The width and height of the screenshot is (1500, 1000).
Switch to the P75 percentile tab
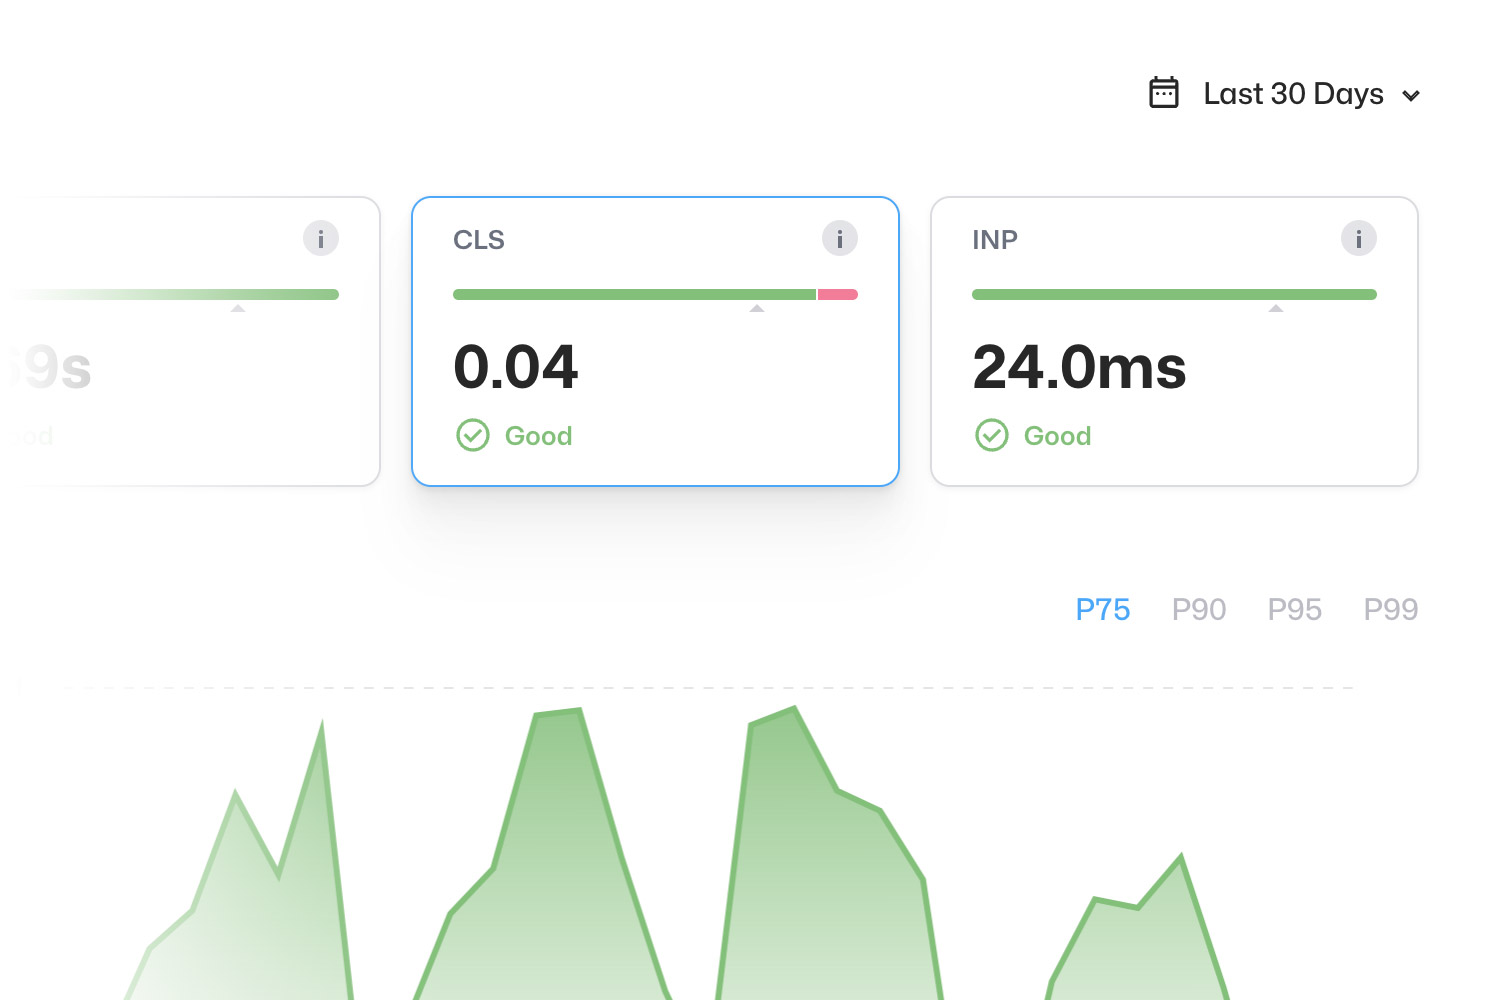pyautogui.click(x=1103, y=609)
